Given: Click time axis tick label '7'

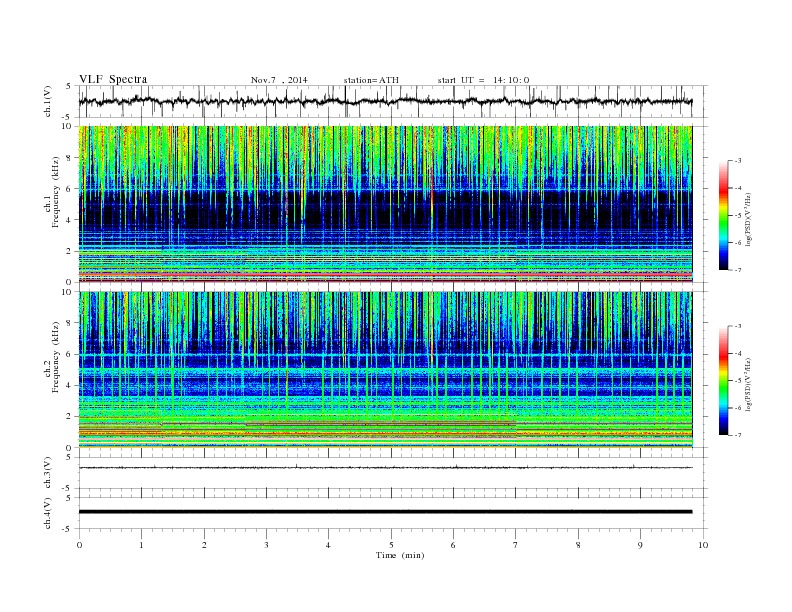Looking at the screenshot, I should point(516,545).
